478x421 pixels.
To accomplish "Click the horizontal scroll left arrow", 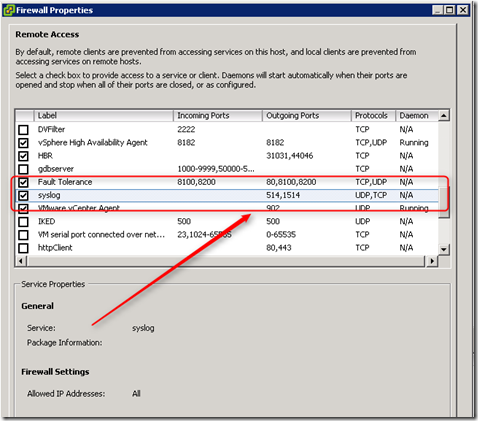I will (21, 261).
